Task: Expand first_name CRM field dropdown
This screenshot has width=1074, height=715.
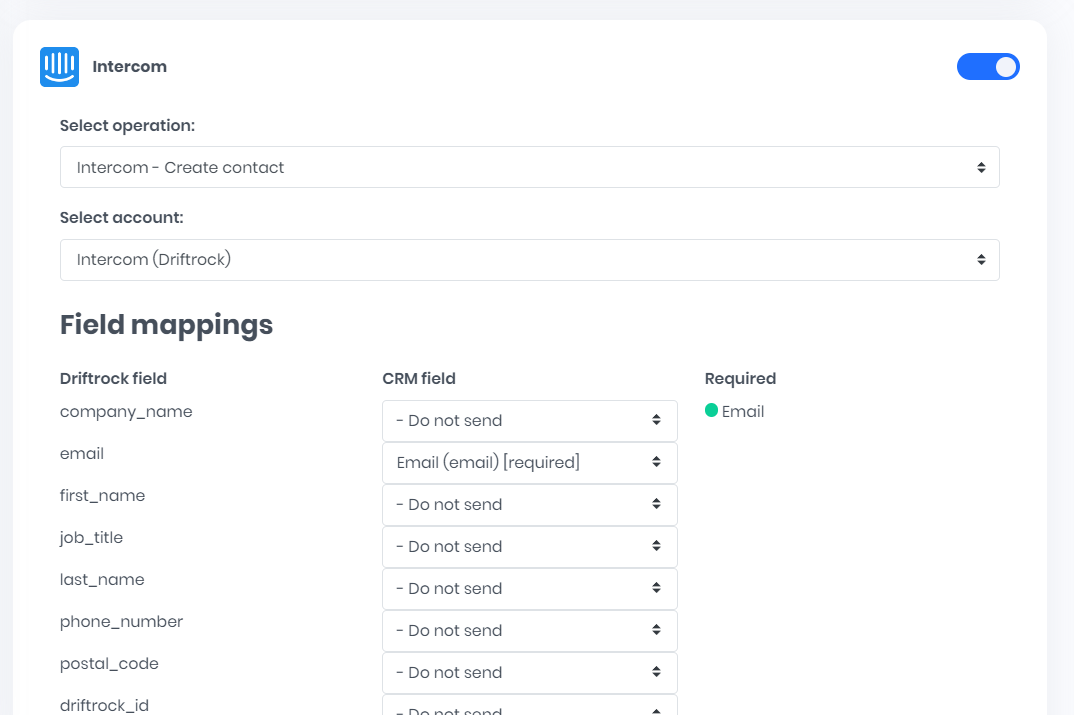Action: pyautogui.click(x=529, y=505)
